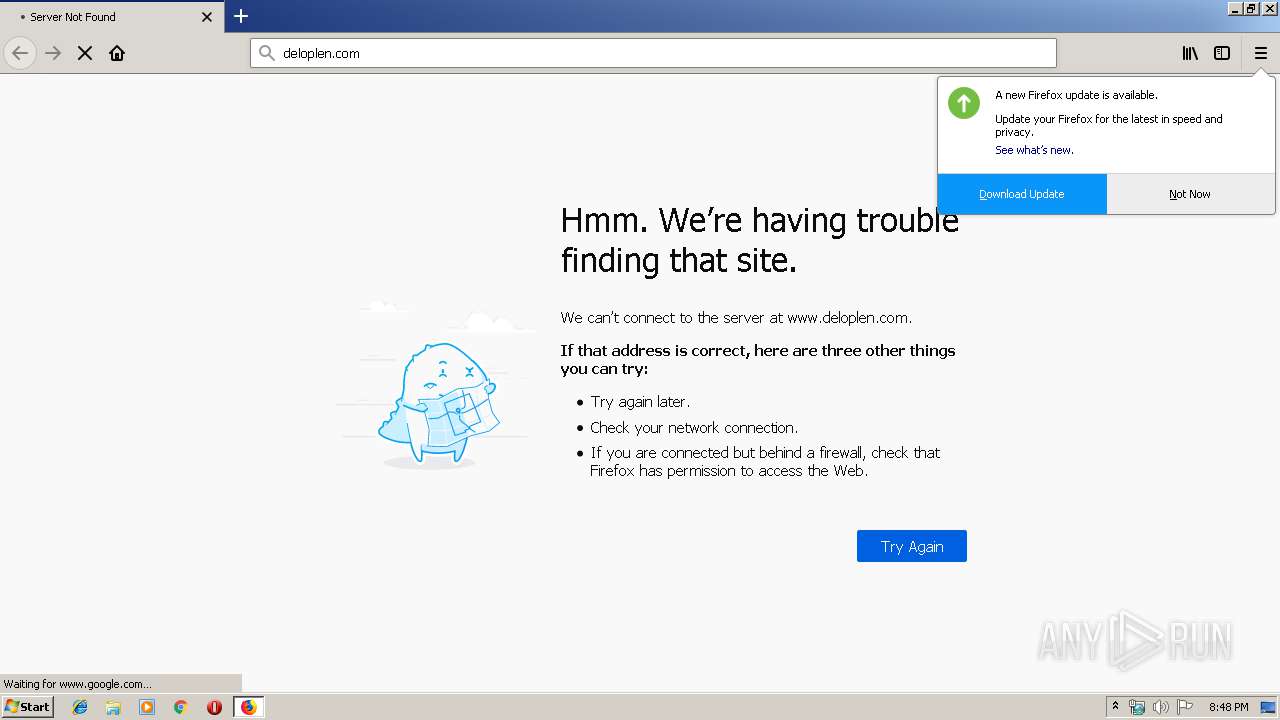The image size is (1280, 720).
Task: Launch Opera browser from taskbar
Action: (214, 707)
